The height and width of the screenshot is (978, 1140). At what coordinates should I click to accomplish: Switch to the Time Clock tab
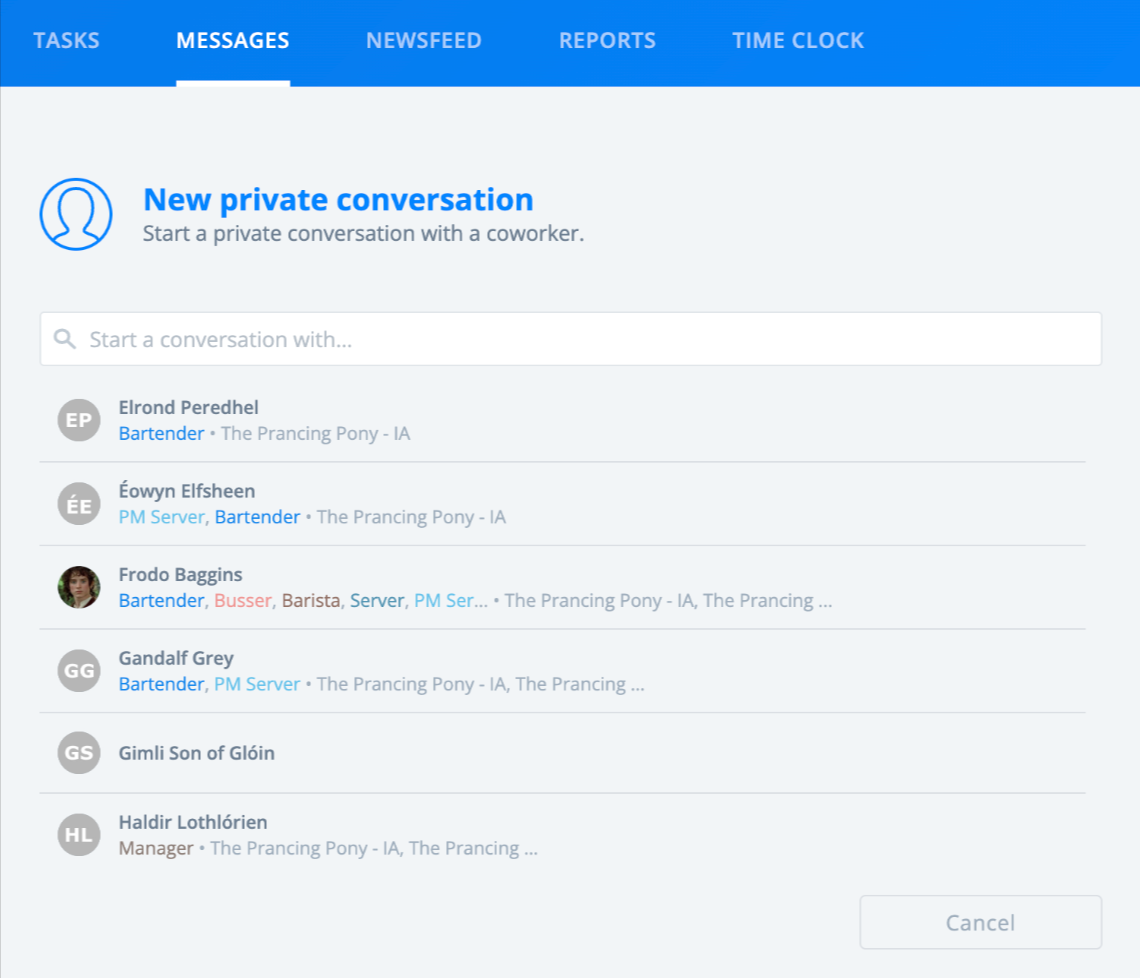(x=798, y=41)
